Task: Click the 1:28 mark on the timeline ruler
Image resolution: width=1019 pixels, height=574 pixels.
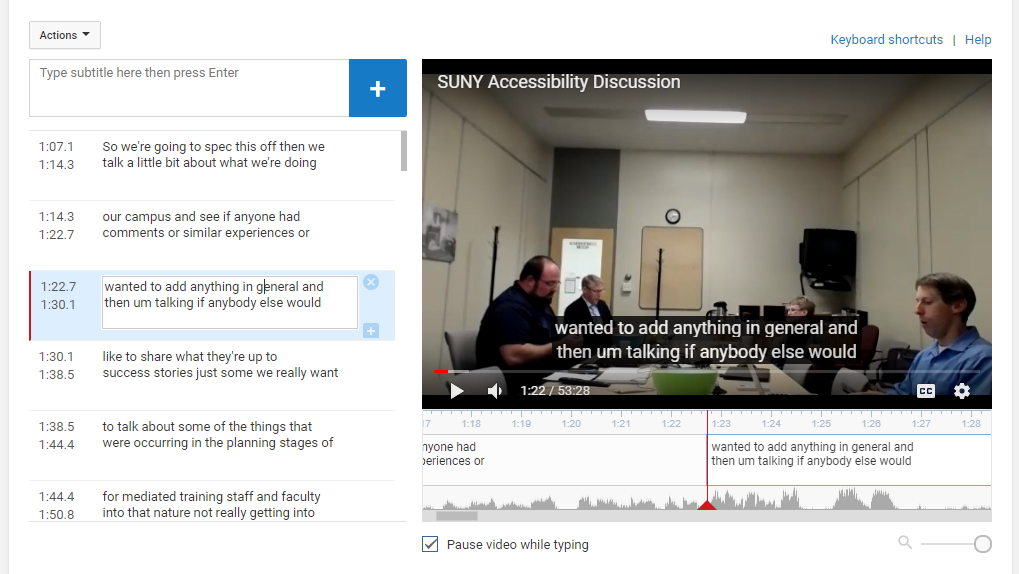Action: pos(971,424)
